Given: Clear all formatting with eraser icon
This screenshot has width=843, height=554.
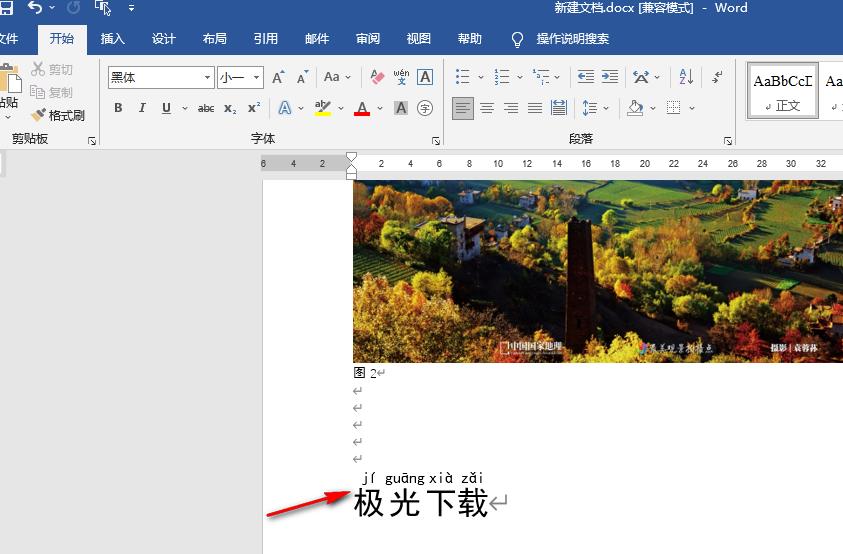Looking at the screenshot, I should pyautogui.click(x=377, y=77).
